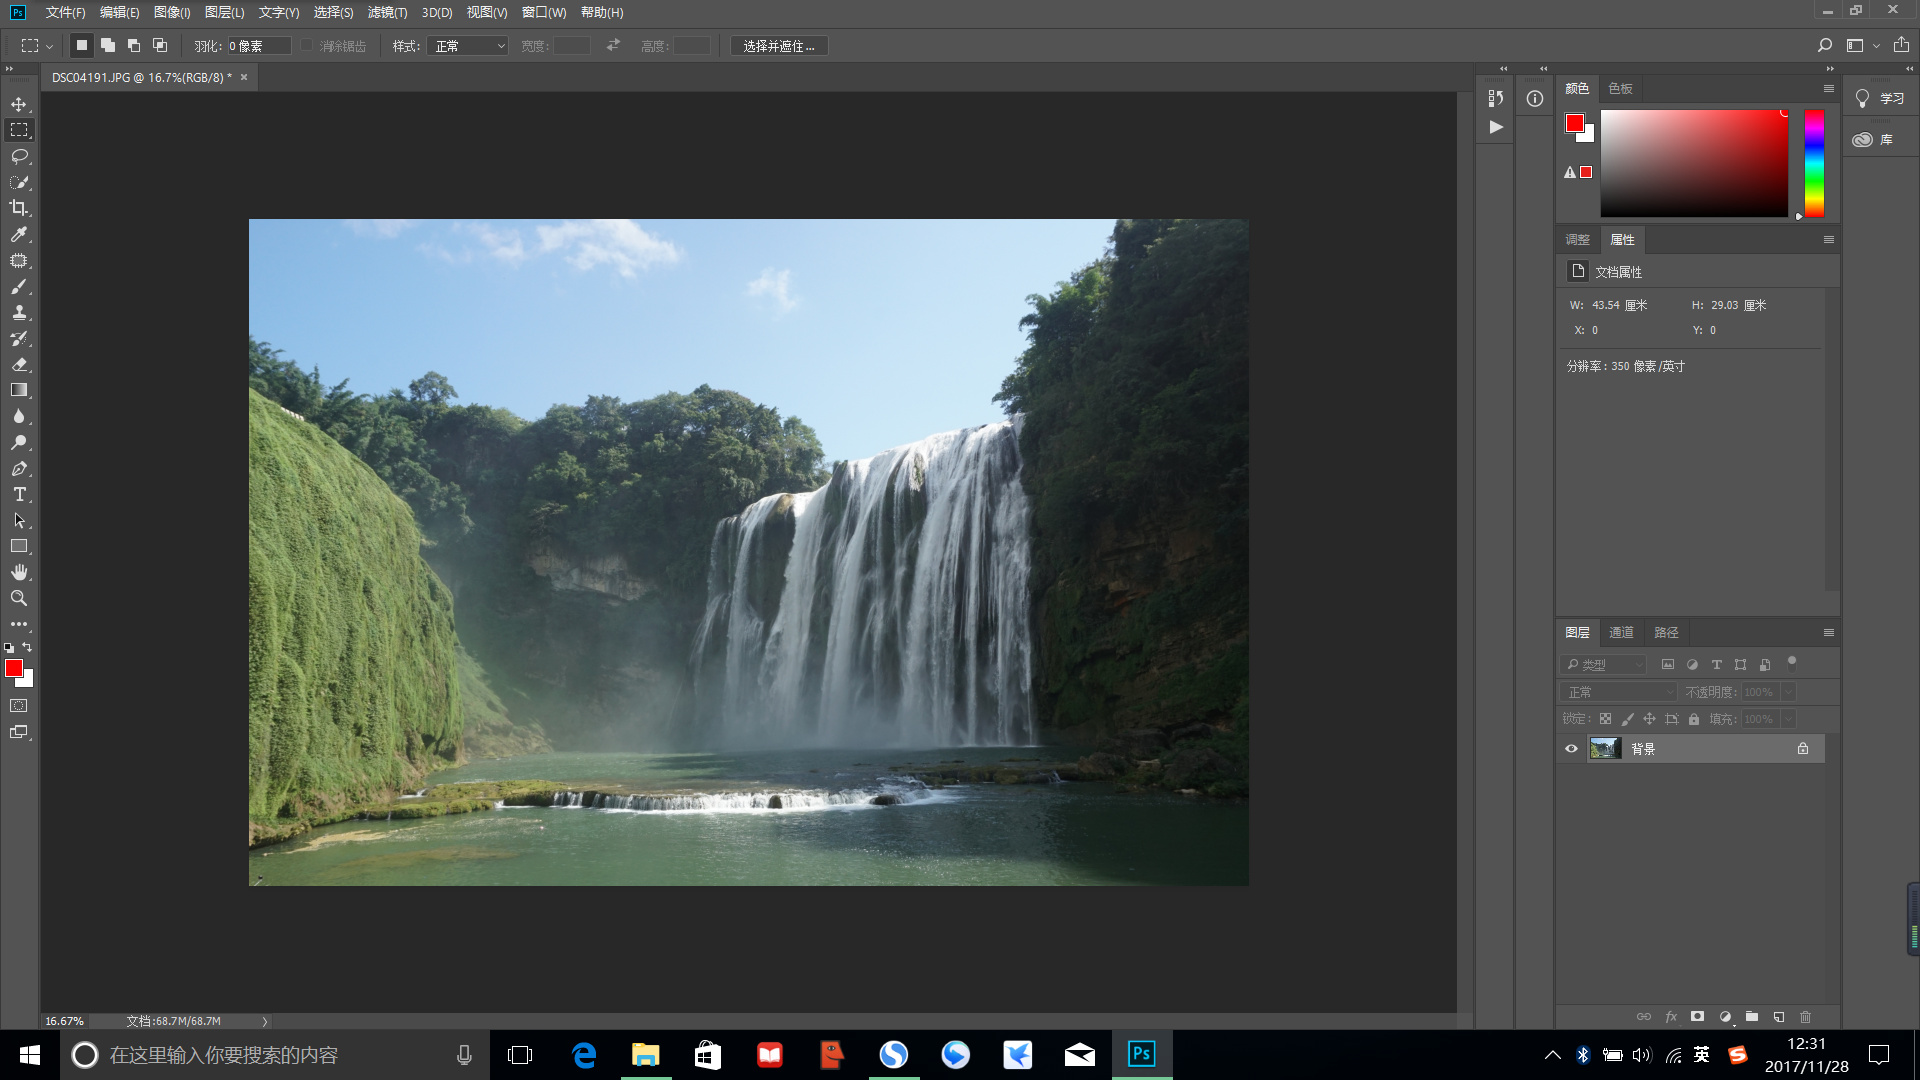
Task: Open the Layers panel flyout menu
Action: pyautogui.click(x=1828, y=633)
